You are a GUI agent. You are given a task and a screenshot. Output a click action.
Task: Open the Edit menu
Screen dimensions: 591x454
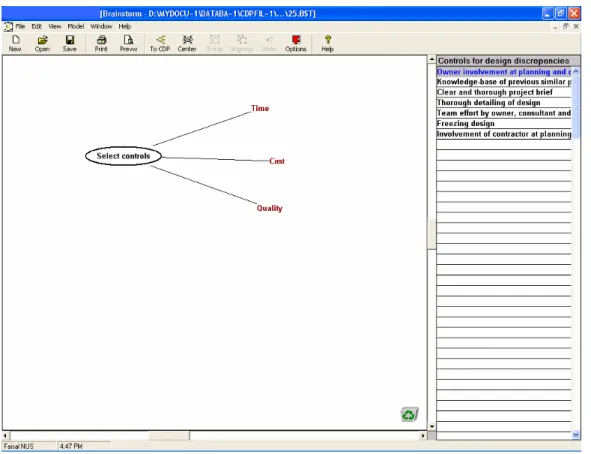37,26
